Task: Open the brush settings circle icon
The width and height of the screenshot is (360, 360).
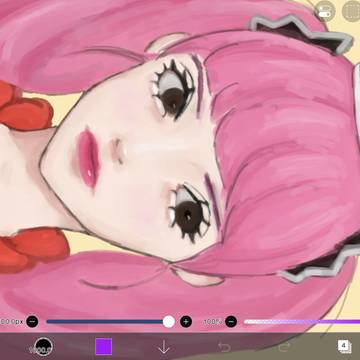Action: click(43, 347)
